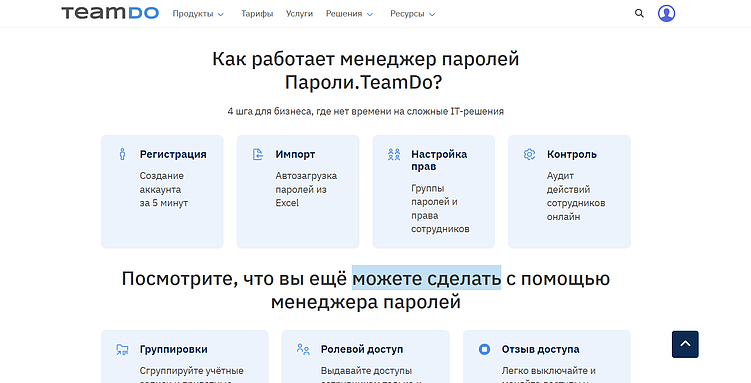Click the subtitle '4 шга для бизнеса'
Screen dimensions: 751x383
pyautogui.click(x=271, y=112)
